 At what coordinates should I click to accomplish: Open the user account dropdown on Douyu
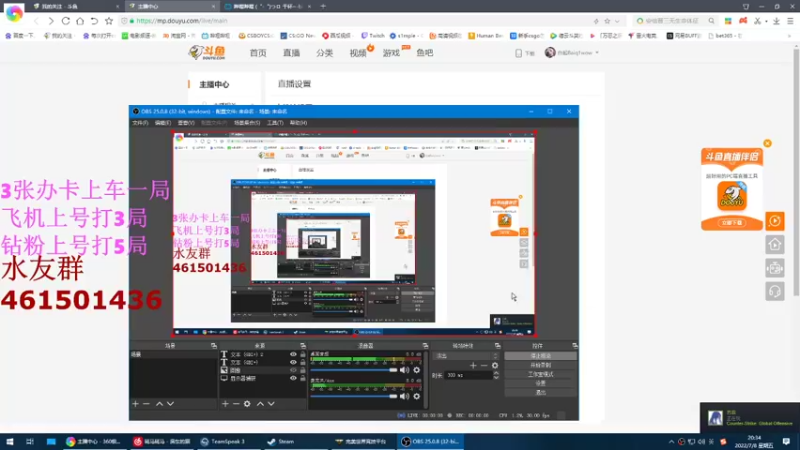572,53
